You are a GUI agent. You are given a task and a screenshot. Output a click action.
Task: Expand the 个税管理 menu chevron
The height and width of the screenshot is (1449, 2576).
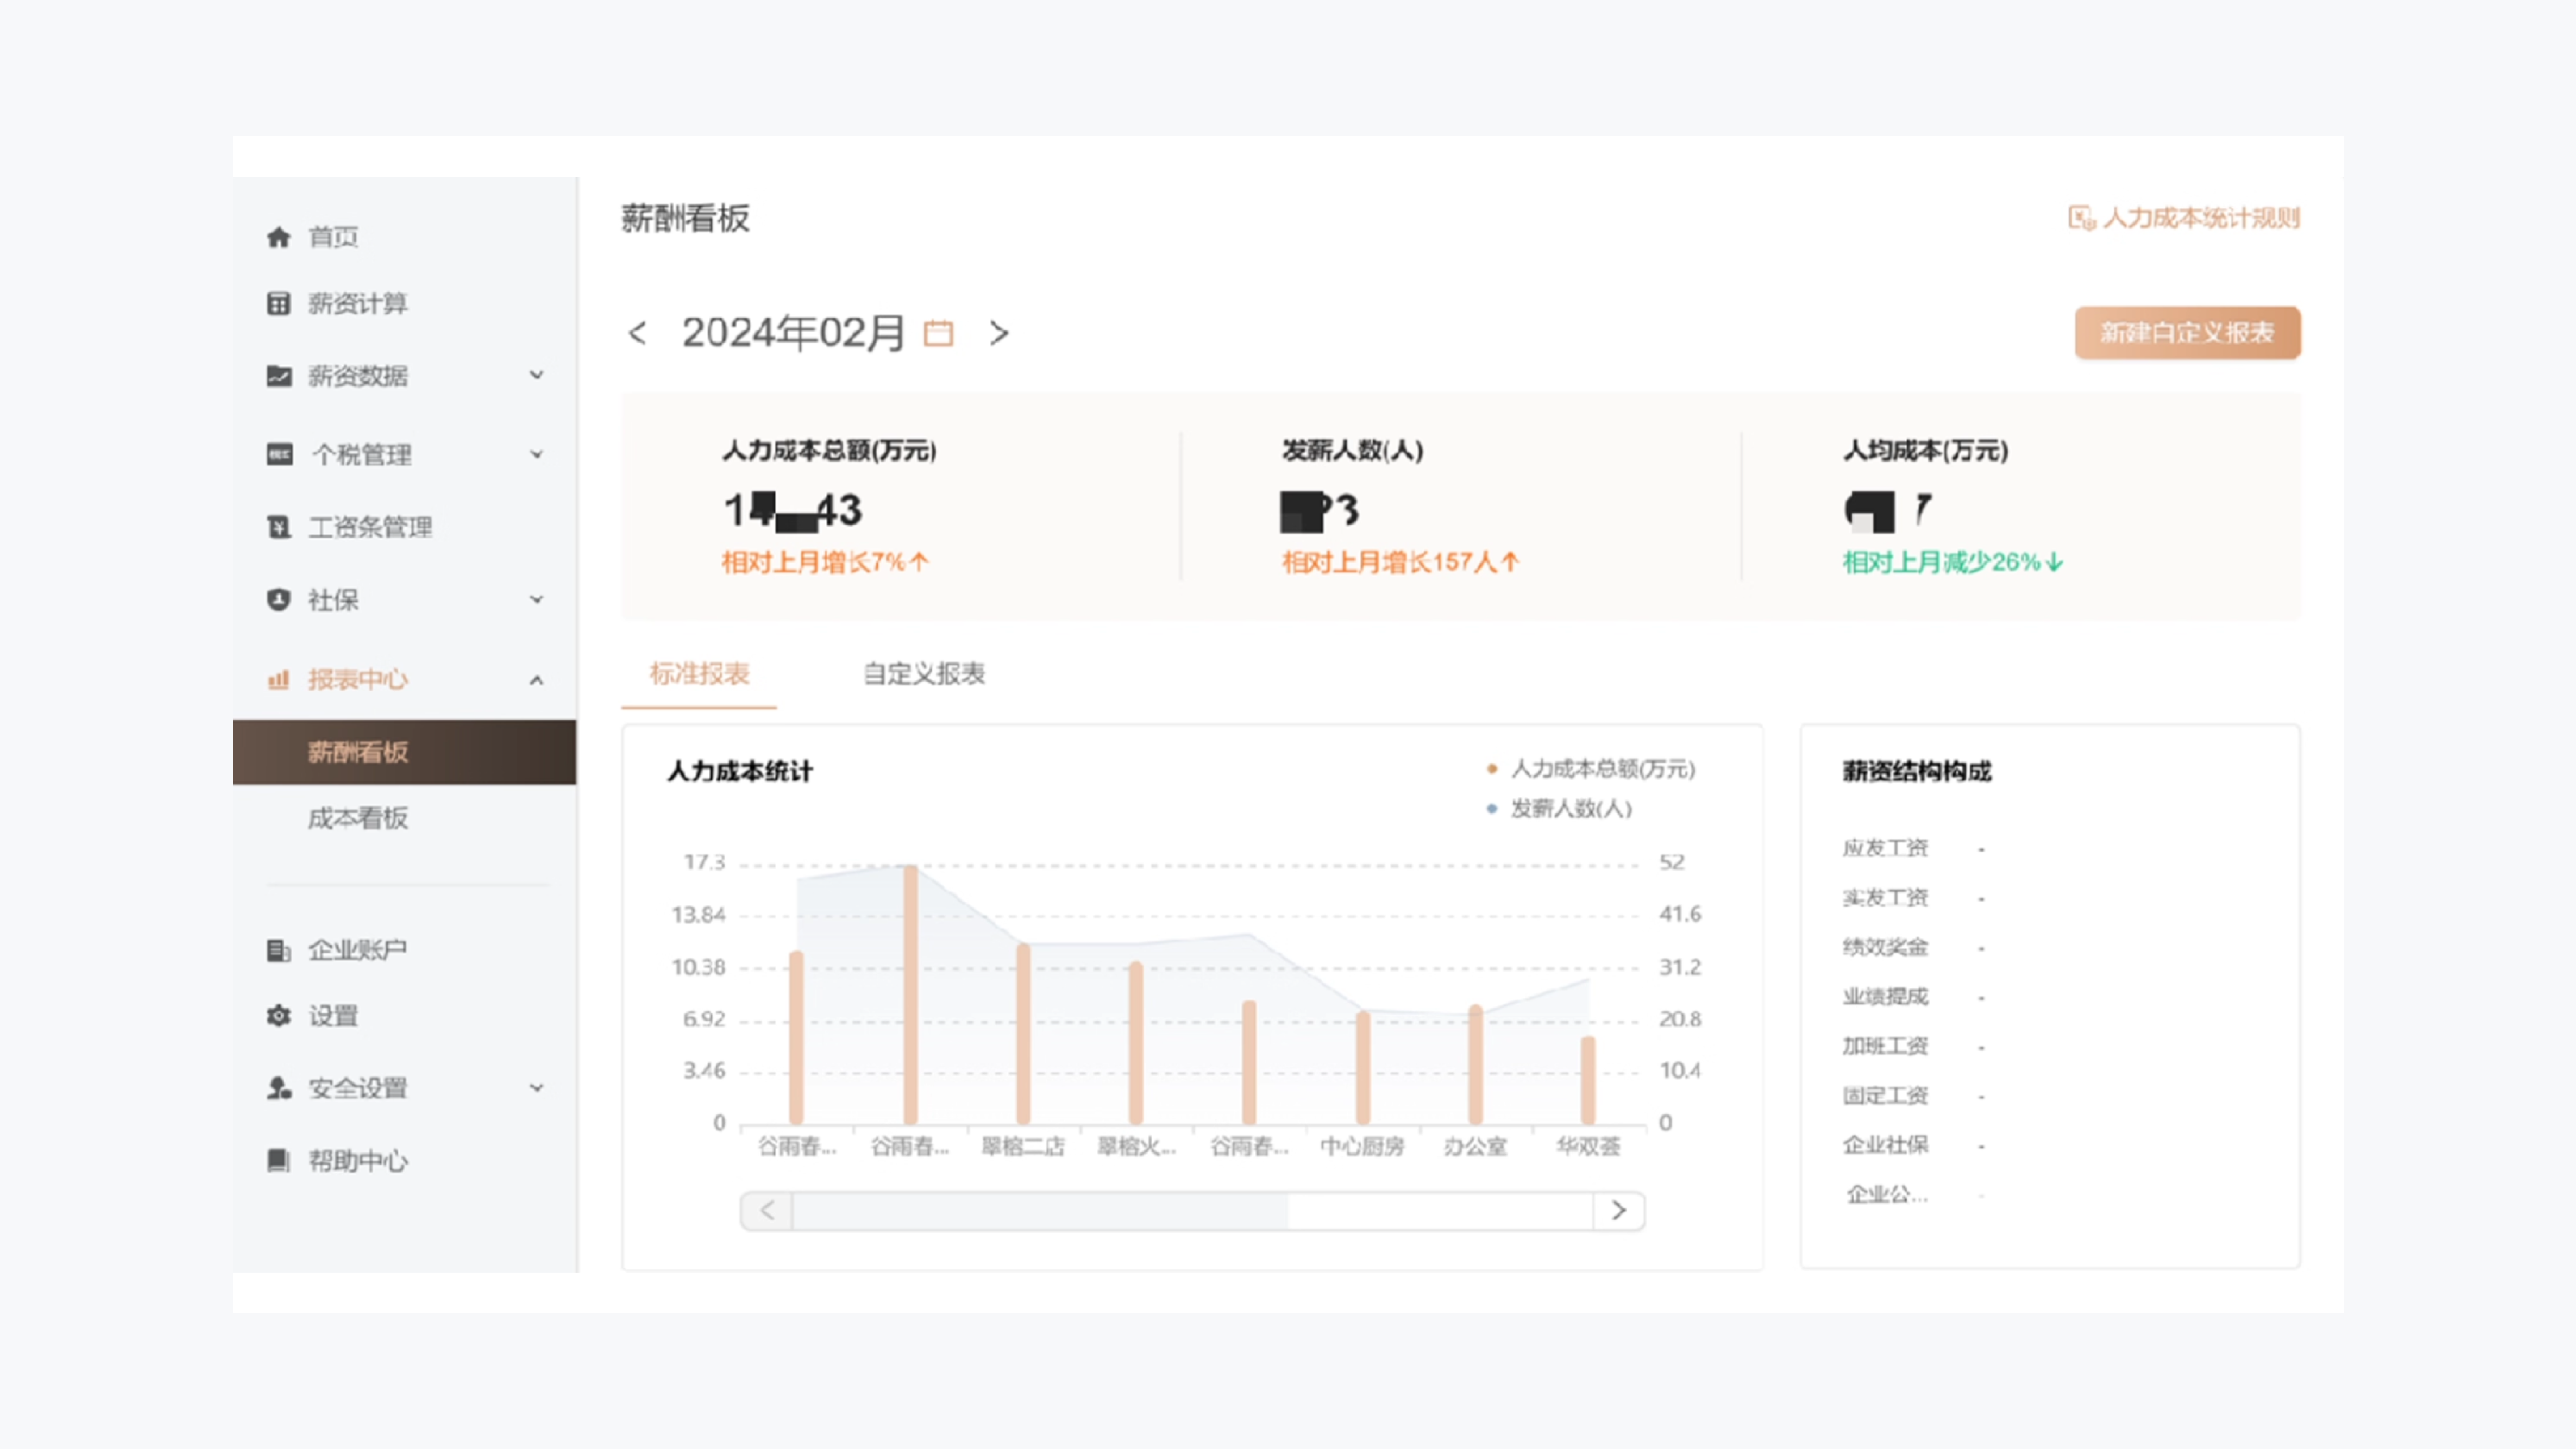[x=537, y=454]
